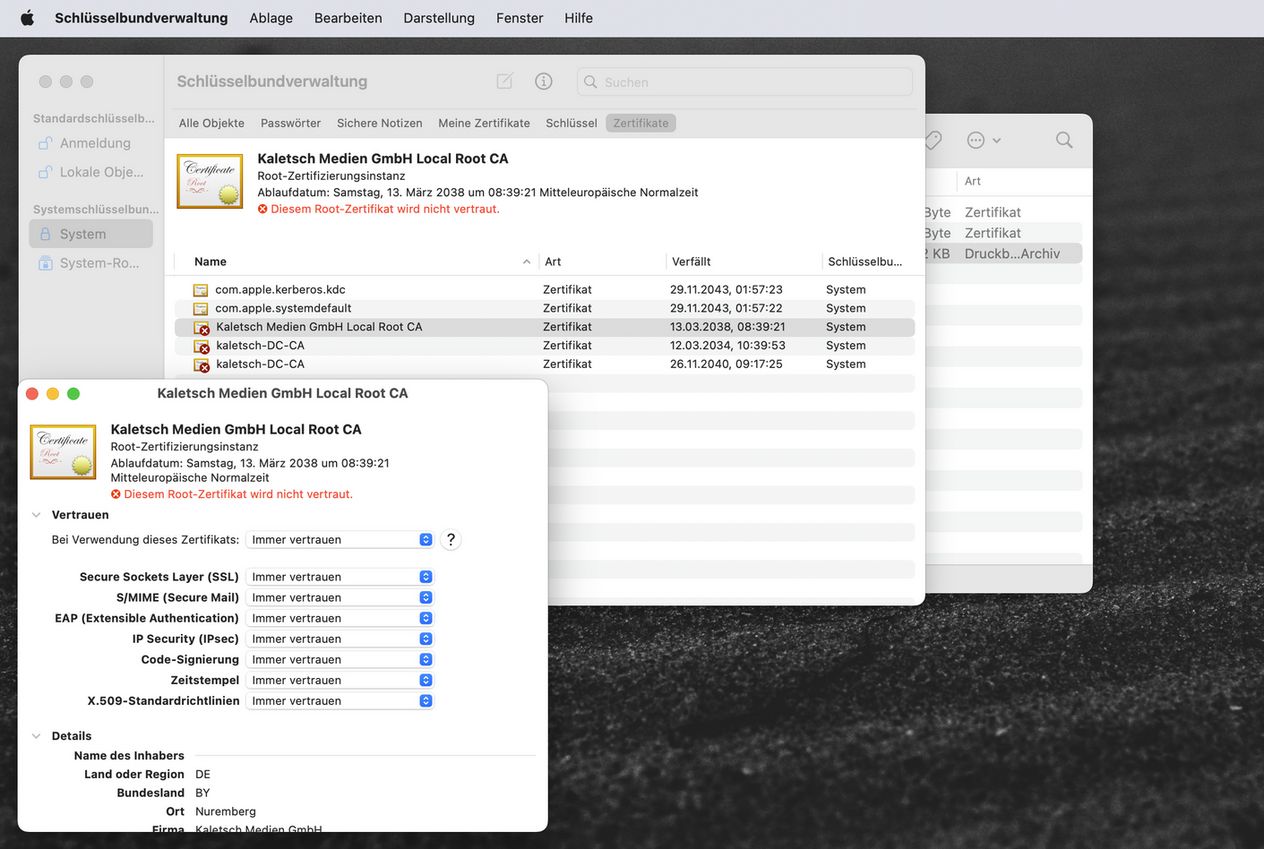1264x849 pixels.
Task: Open the Finder ellipsis action menu
Action: tap(983, 140)
